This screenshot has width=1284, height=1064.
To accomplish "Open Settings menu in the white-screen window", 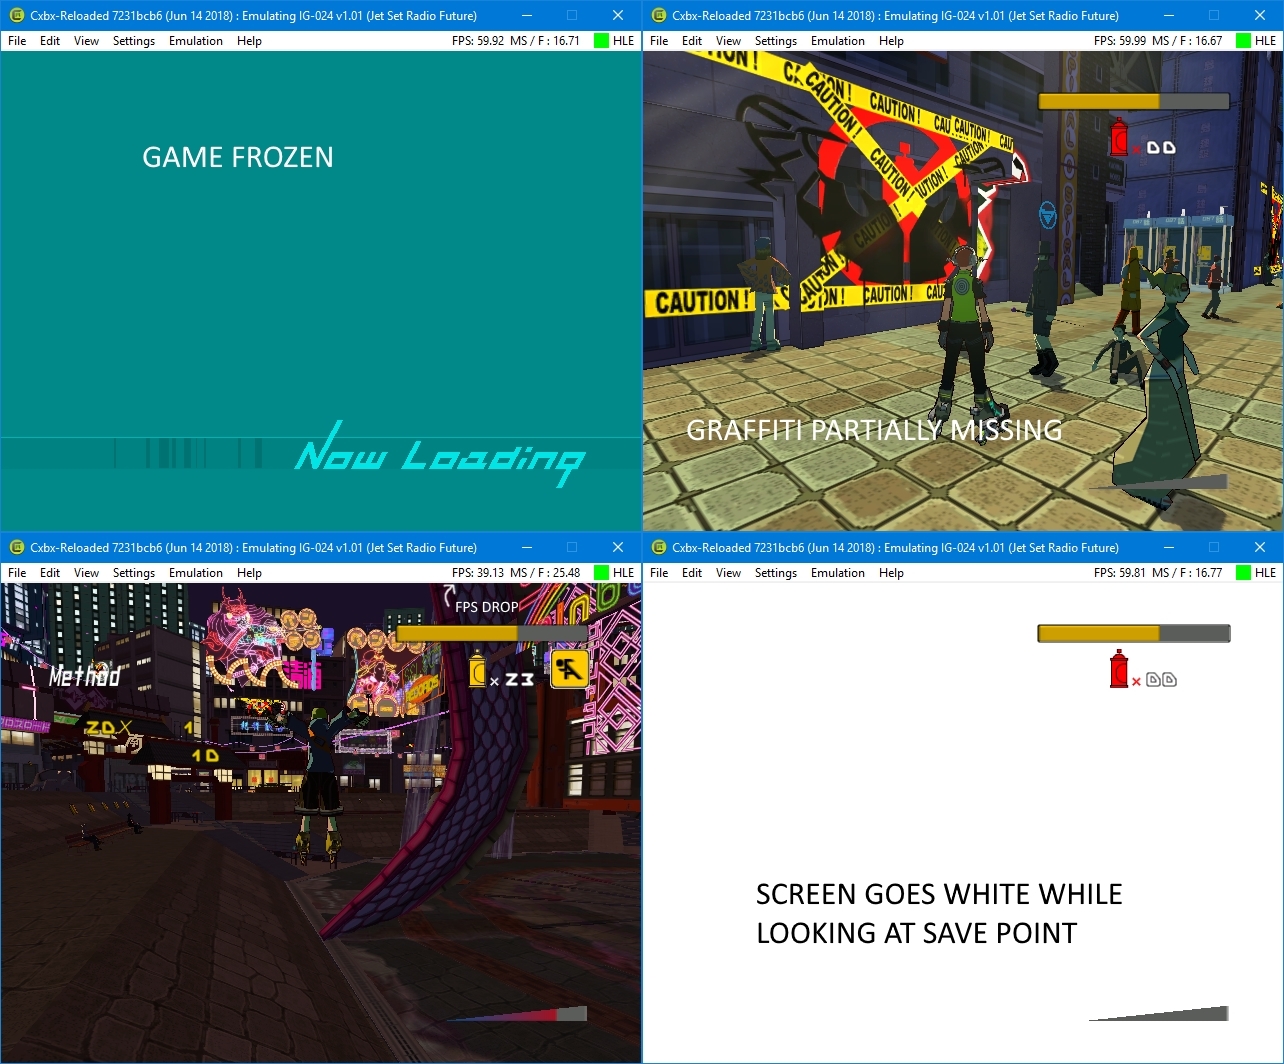I will point(776,573).
